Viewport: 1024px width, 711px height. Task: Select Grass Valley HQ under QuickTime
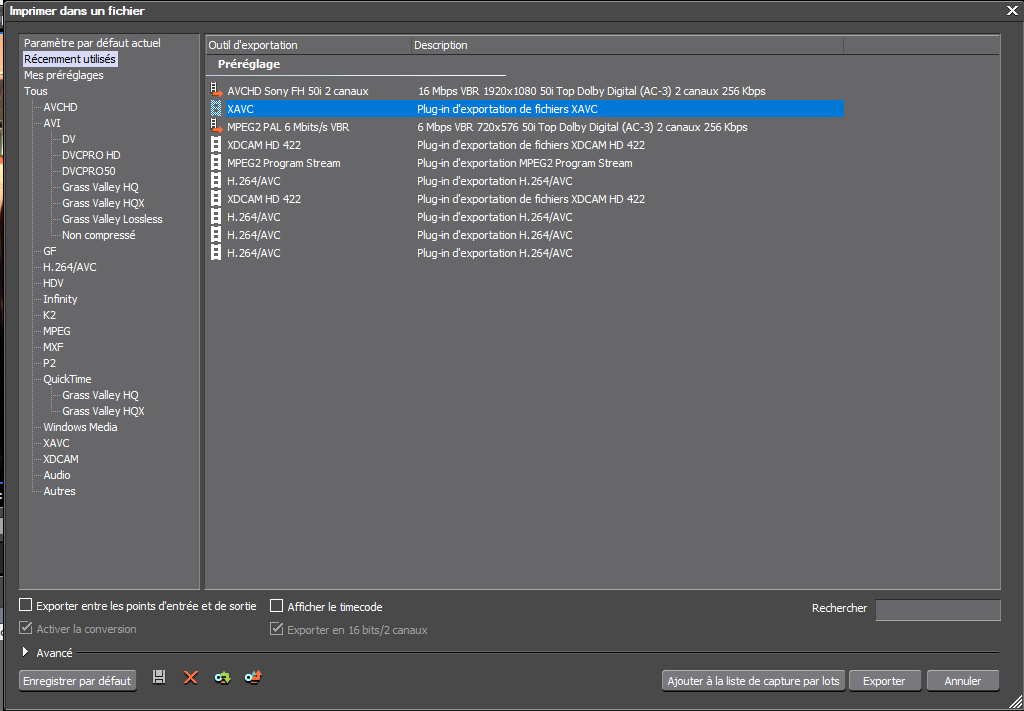(100, 395)
